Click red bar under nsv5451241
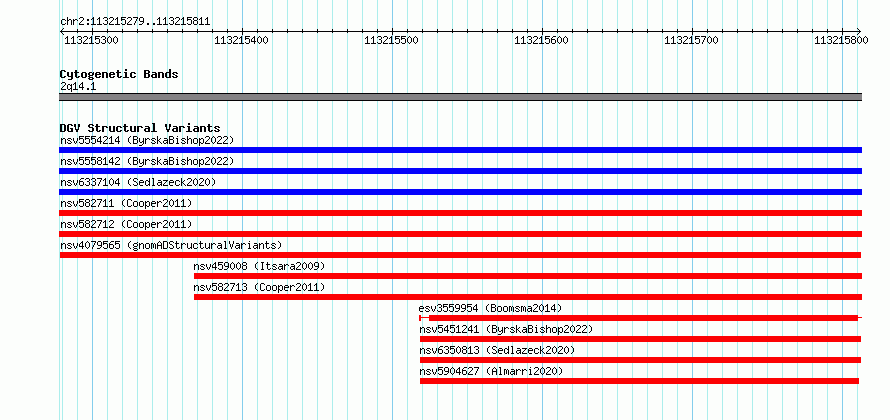 [x=640, y=339]
